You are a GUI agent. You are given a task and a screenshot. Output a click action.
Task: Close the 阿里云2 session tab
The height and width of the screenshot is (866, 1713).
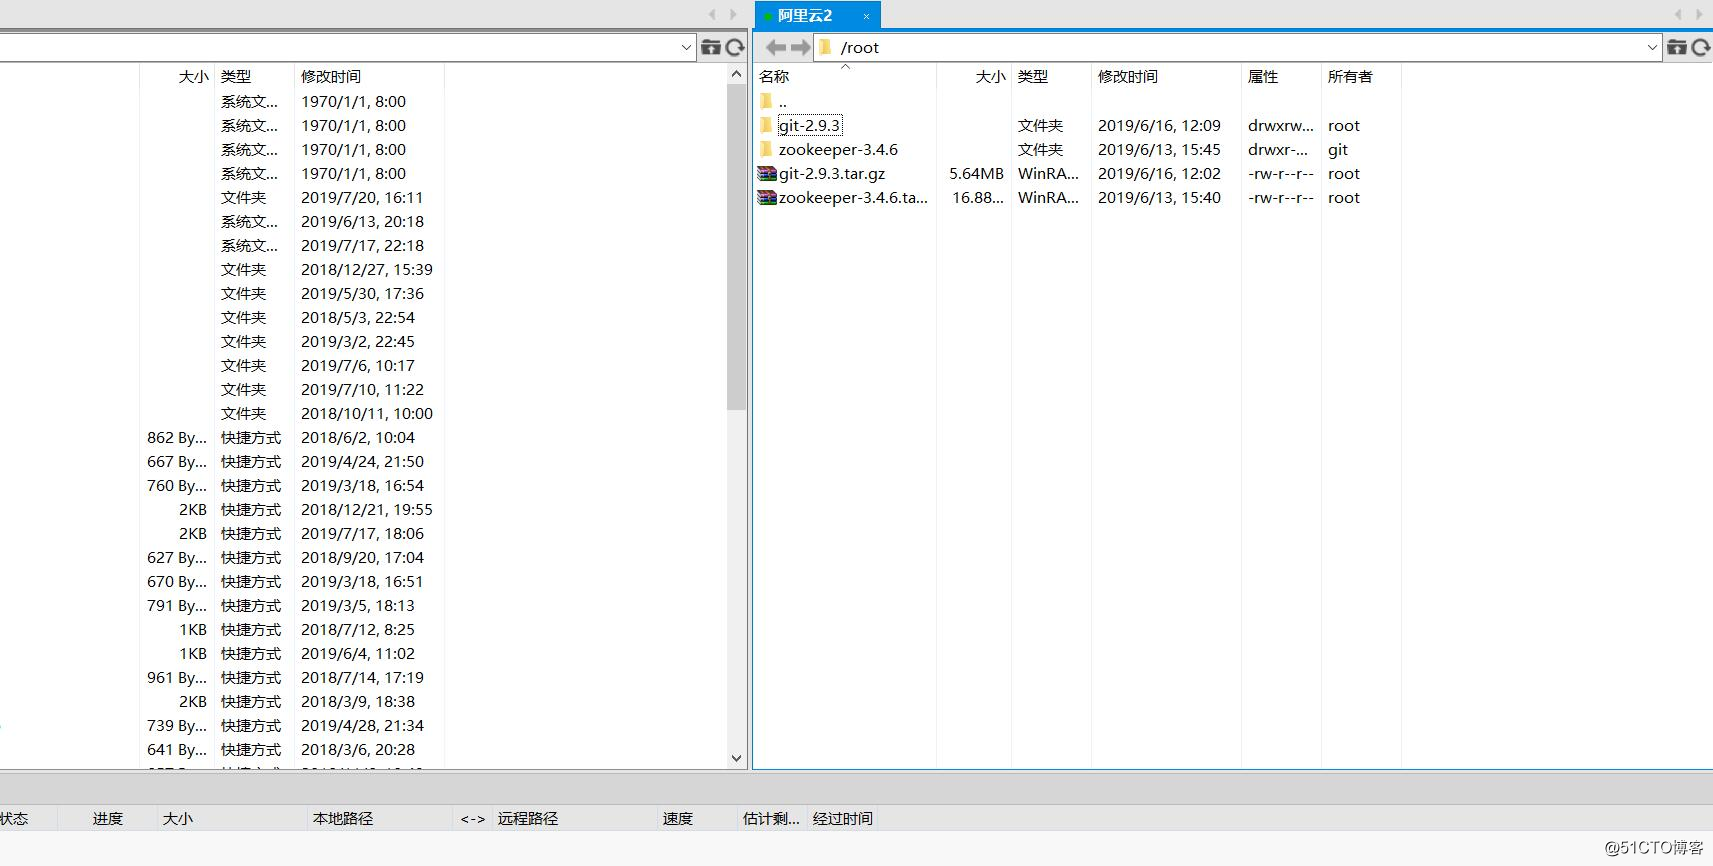(x=866, y=16)
